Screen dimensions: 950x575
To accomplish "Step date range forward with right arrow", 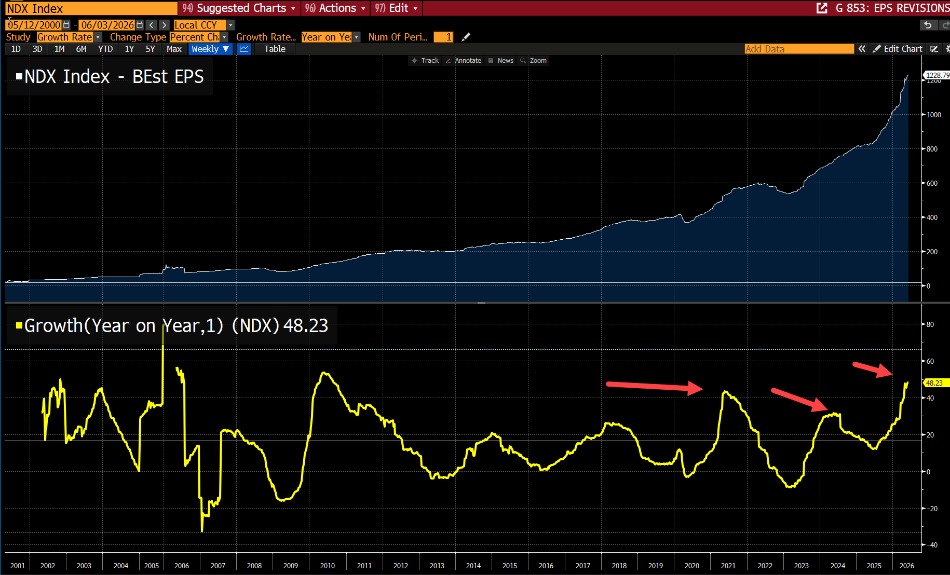I will pyautogui.click(x=164, y=25).
